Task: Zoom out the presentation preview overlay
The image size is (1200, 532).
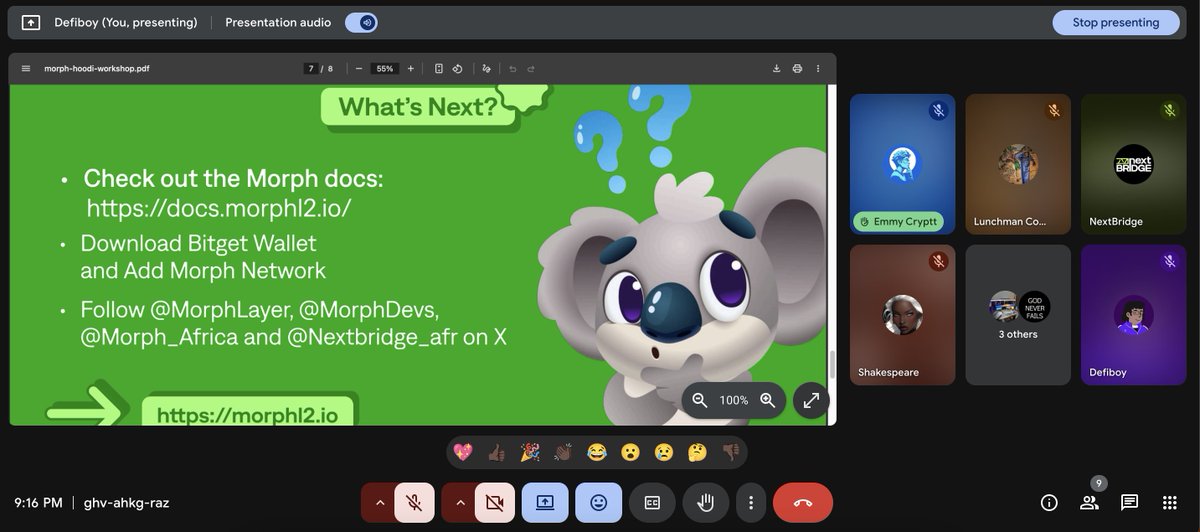Action: (x=700, y=400)
